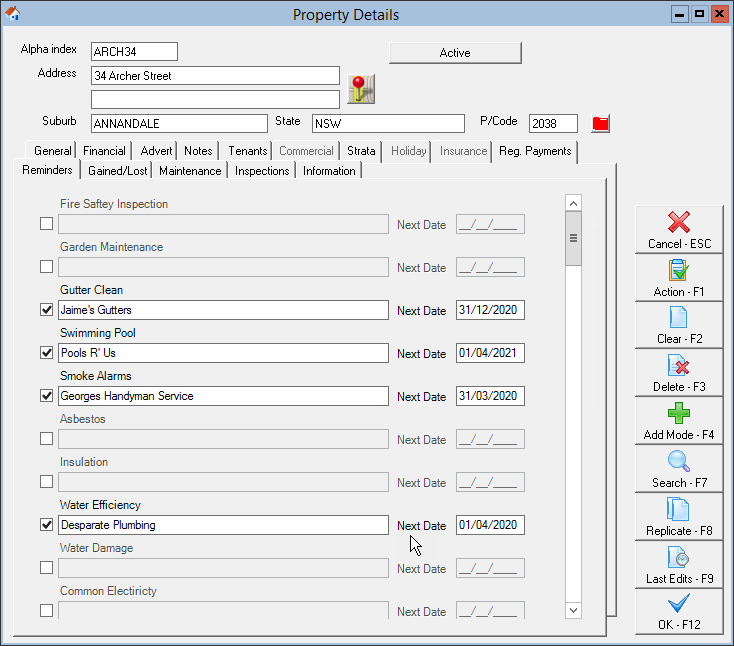Click the Replicate - F8 button

point(679,516)
